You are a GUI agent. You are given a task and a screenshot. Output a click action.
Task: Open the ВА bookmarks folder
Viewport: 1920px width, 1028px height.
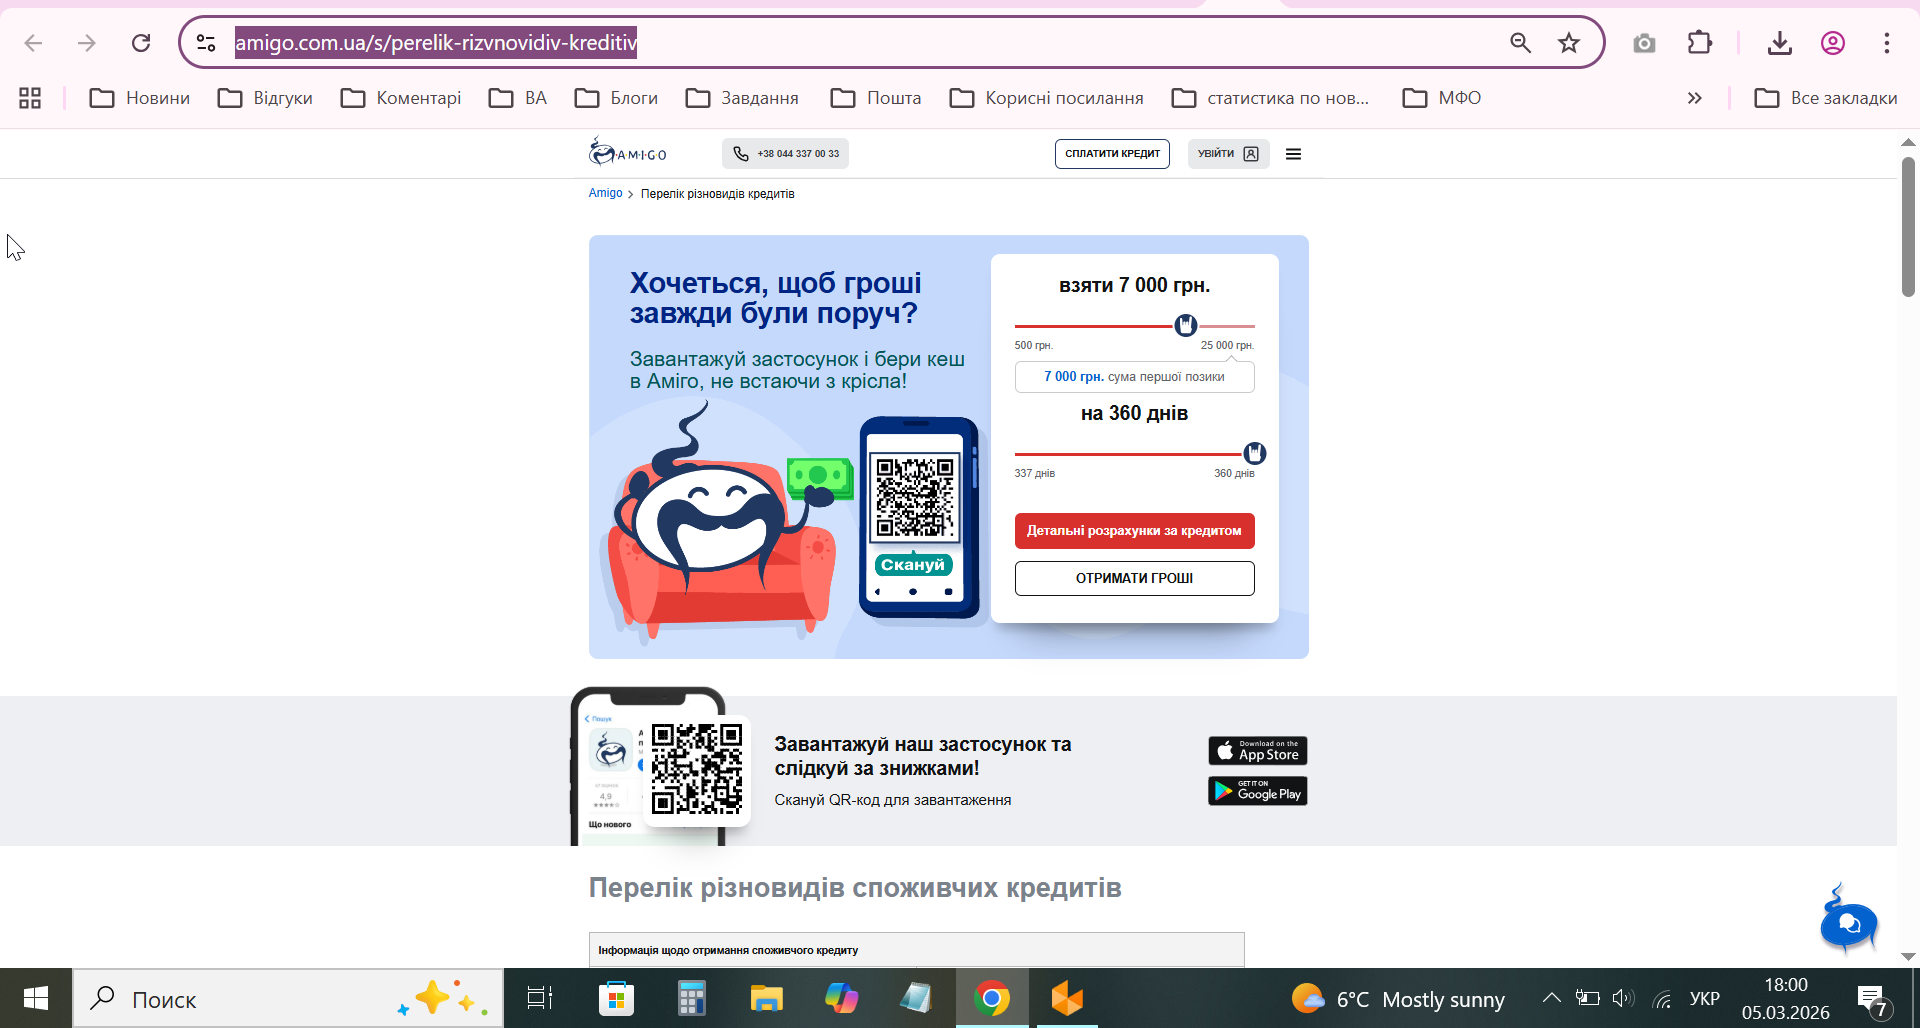(518, 98)
